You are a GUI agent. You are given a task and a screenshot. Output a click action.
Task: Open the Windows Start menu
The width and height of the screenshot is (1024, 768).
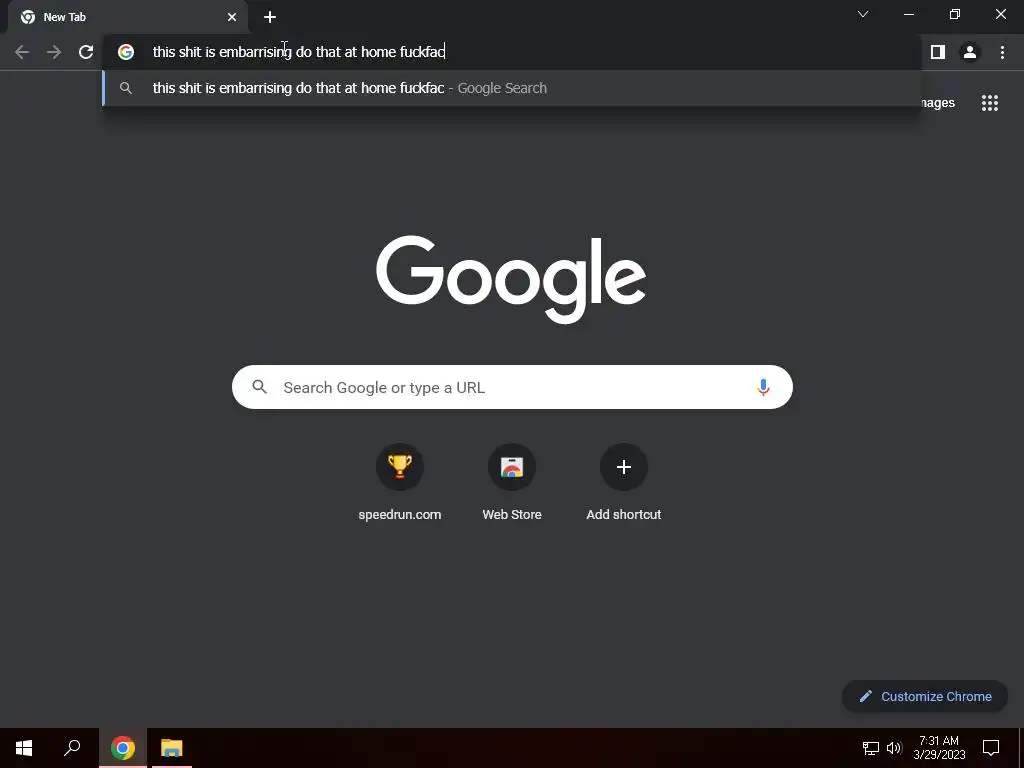click(x=24, y=748)
